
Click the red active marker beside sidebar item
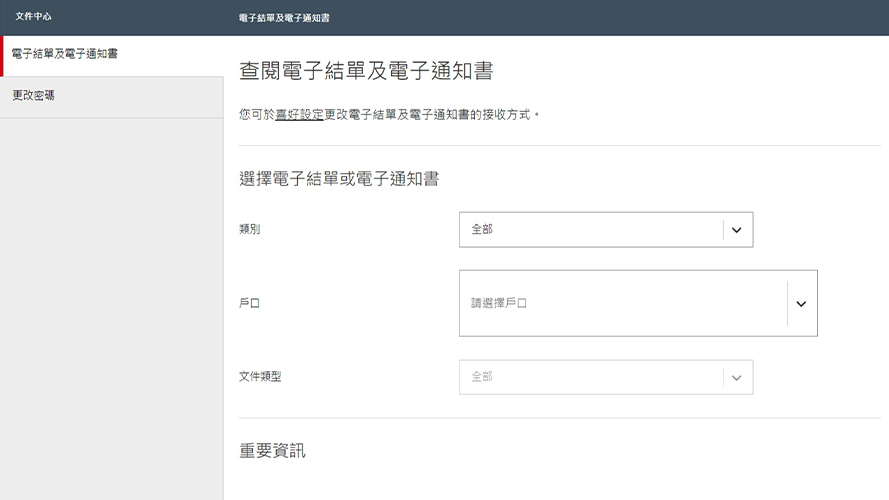[x=2, y=56]
